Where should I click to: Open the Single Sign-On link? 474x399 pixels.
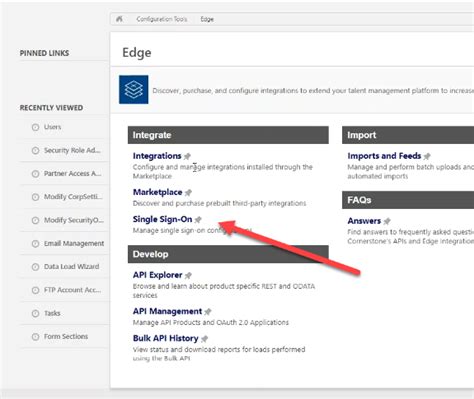click(x=162, y=219)
